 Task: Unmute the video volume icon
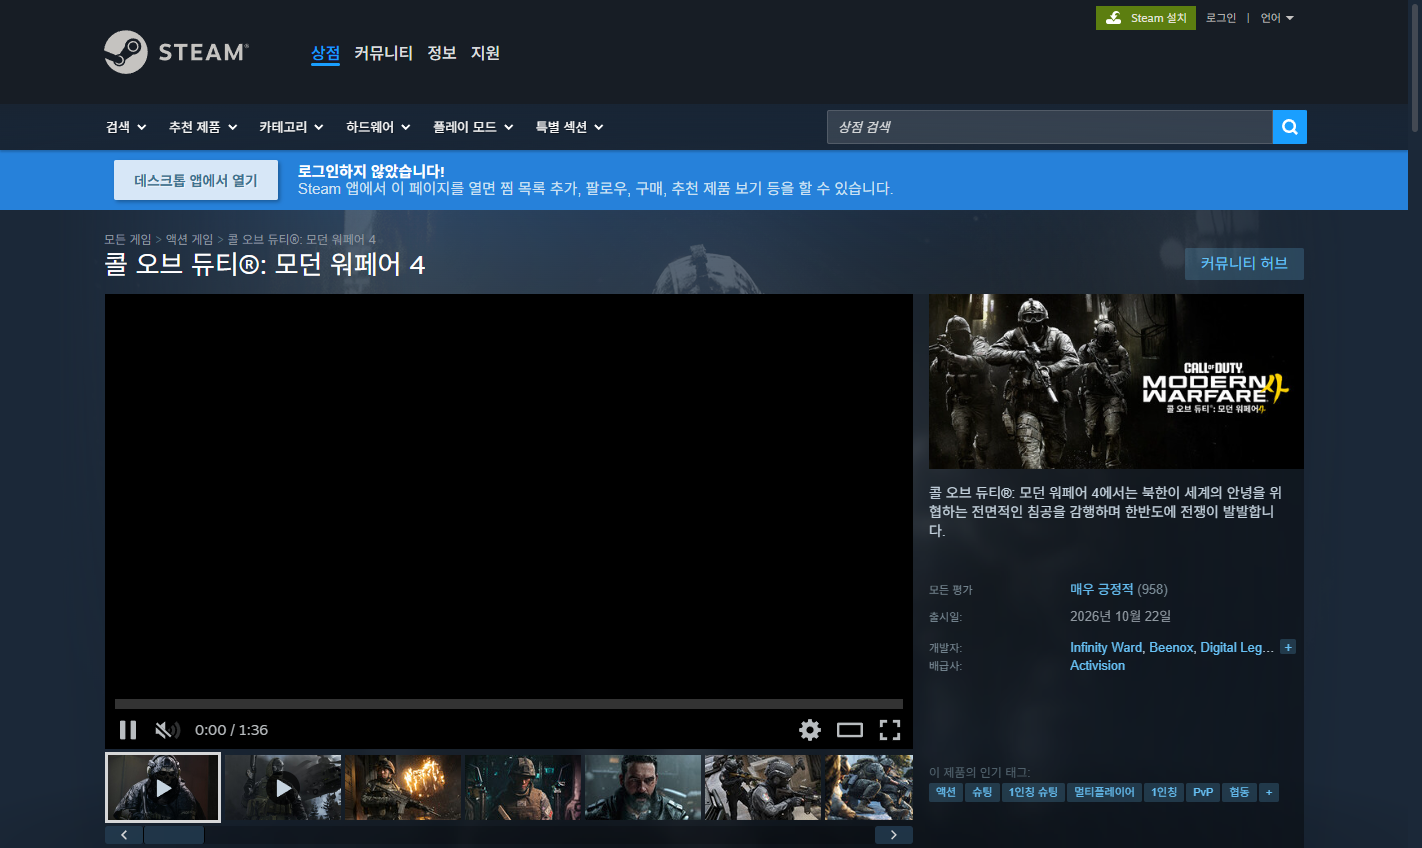[x=167, y=730]
